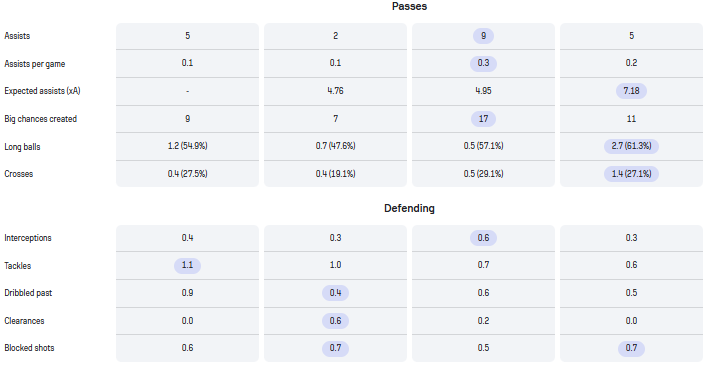Select the highlighted 7.18 expected assists value
The image size is (714, 367).
(x=631, y=91)
